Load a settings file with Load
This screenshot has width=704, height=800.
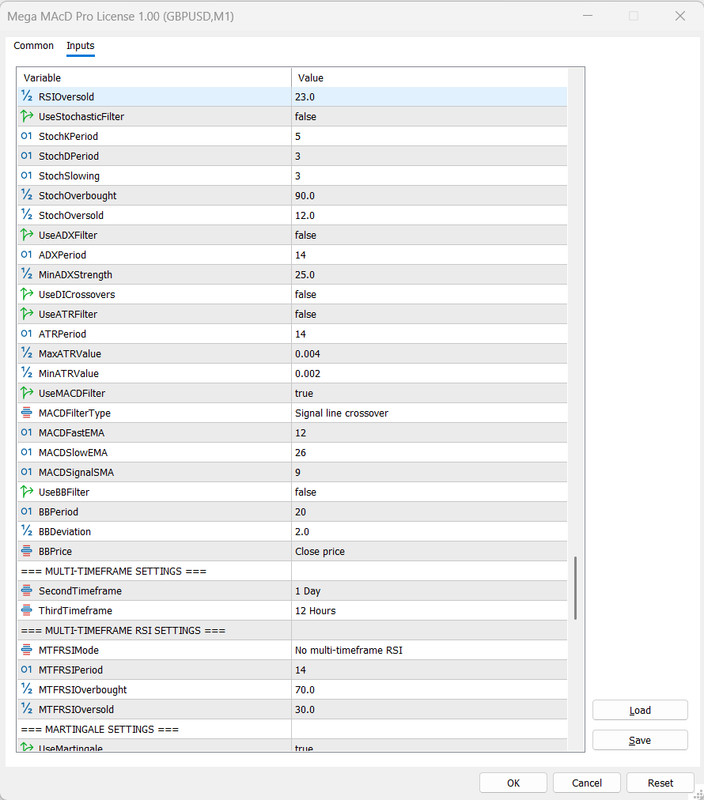point(640,710)
